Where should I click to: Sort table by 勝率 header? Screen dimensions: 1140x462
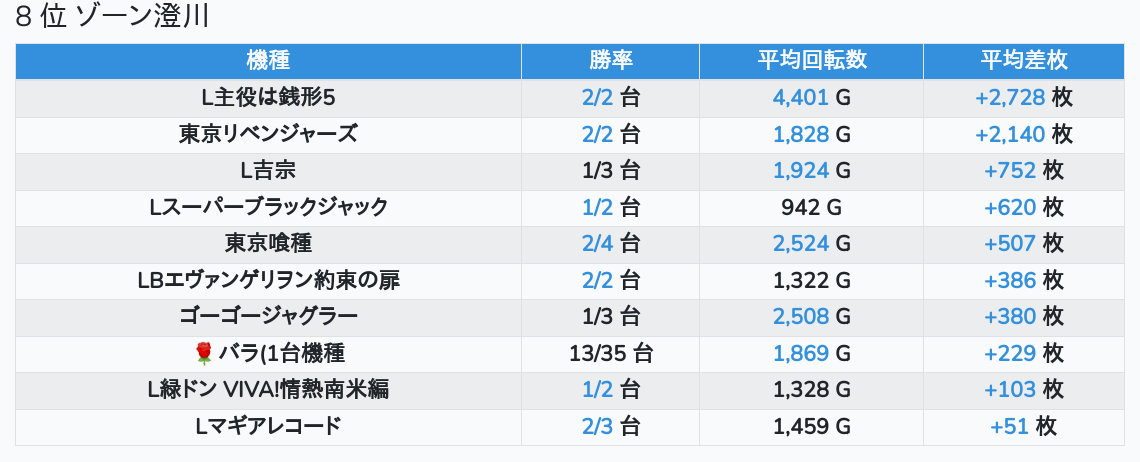pos(610,60)
